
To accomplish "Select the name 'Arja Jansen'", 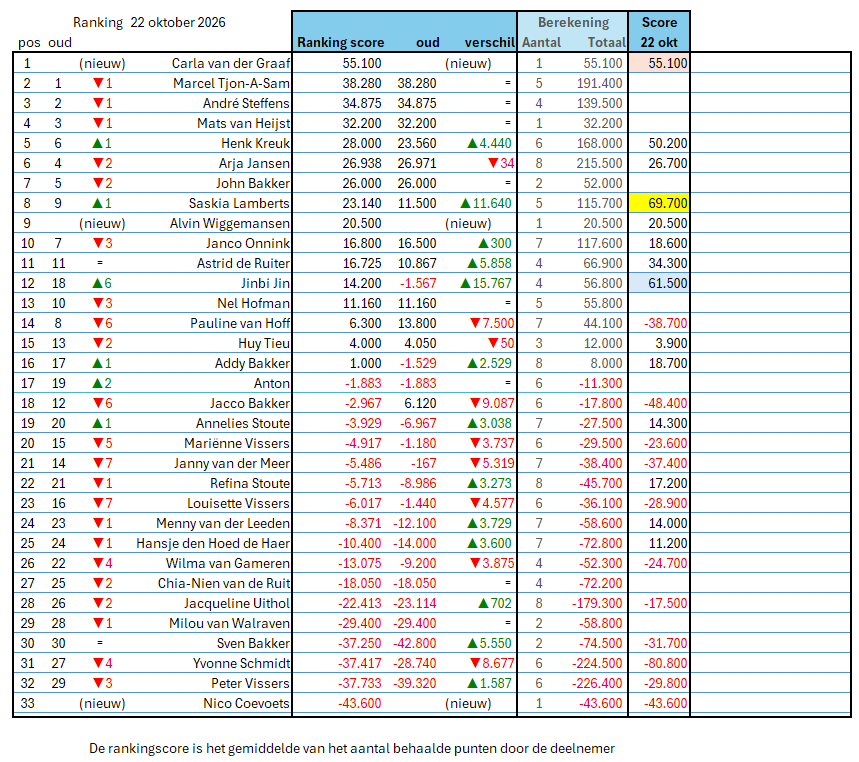I will click(x=254, y=163).
